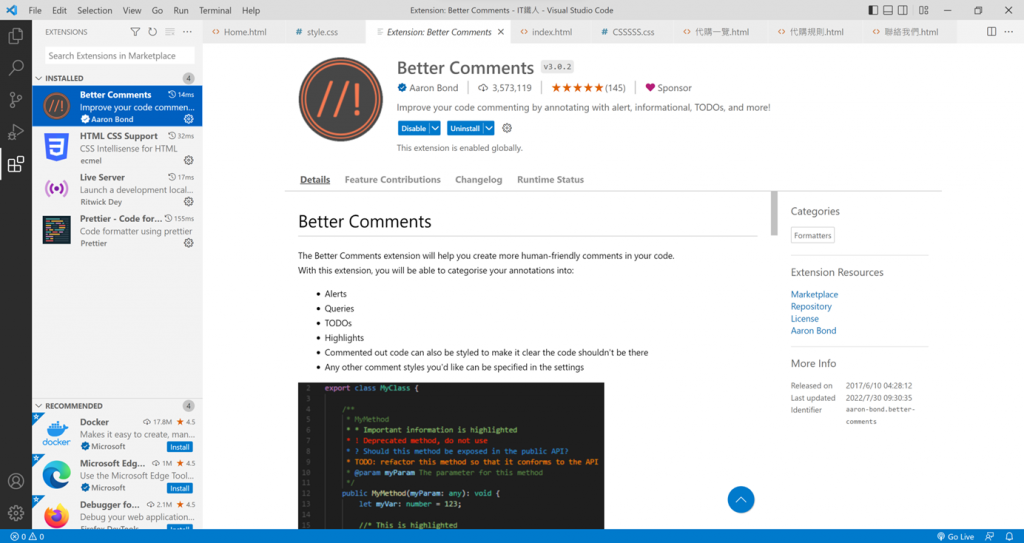This screenshot has height=543, width=1024.
Task: Toggle secondary side bar layout icon
Action: click(903, 10)
